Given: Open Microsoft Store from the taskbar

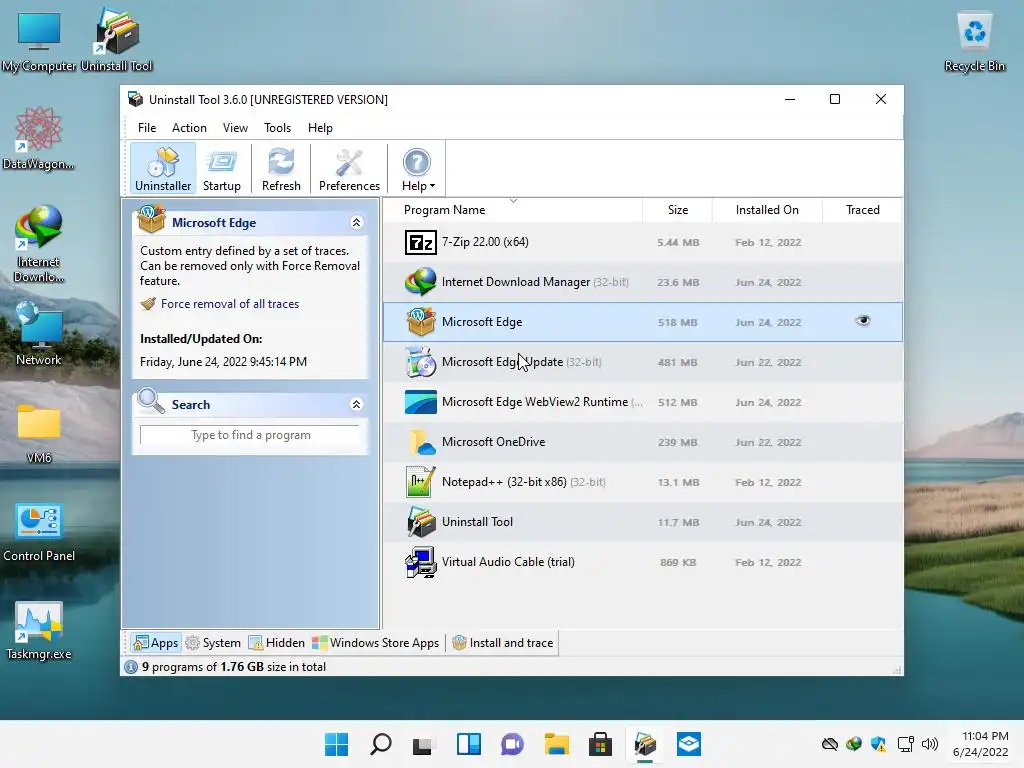Looking at the screenshot, I should point(600,744).
